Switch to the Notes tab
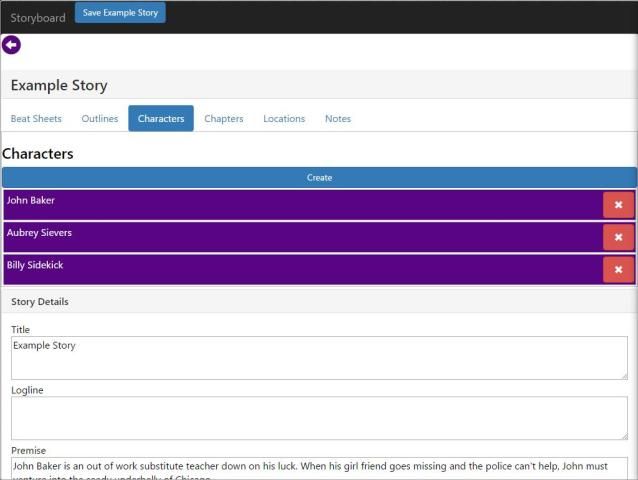Viewport: 638px width, 480px height. (338, 119)
